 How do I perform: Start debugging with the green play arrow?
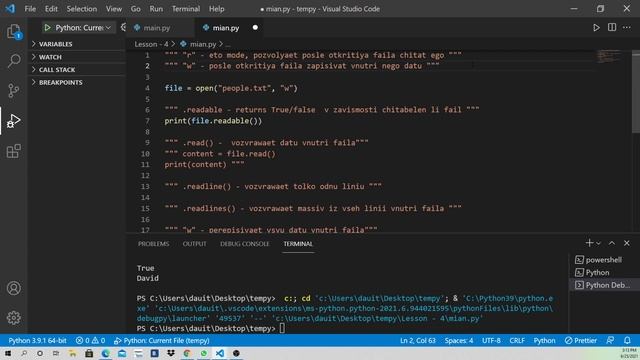pyautogui.click(x=47, y=28)
